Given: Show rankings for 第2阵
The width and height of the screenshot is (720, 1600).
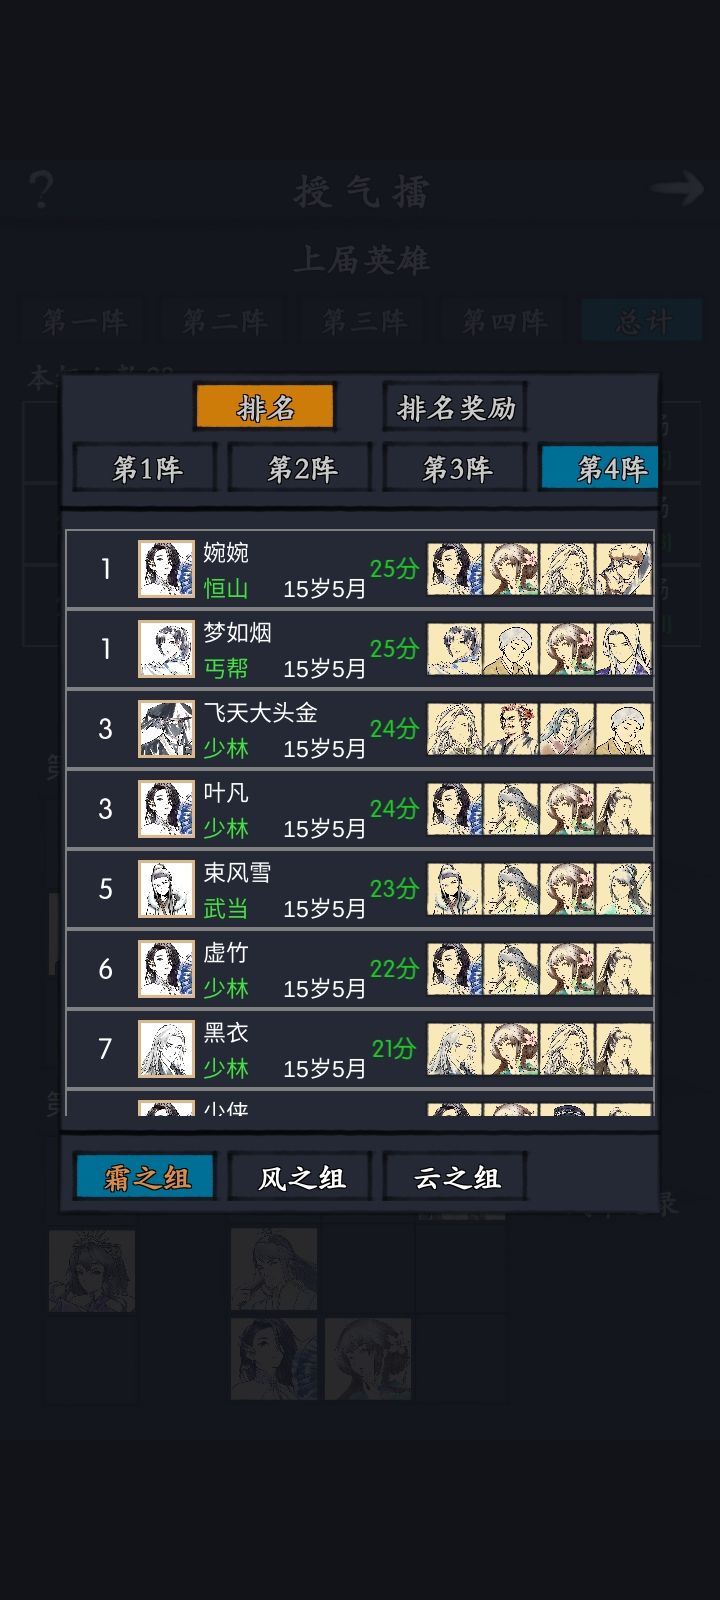Looking at the screenshot, I should [301, 468].
